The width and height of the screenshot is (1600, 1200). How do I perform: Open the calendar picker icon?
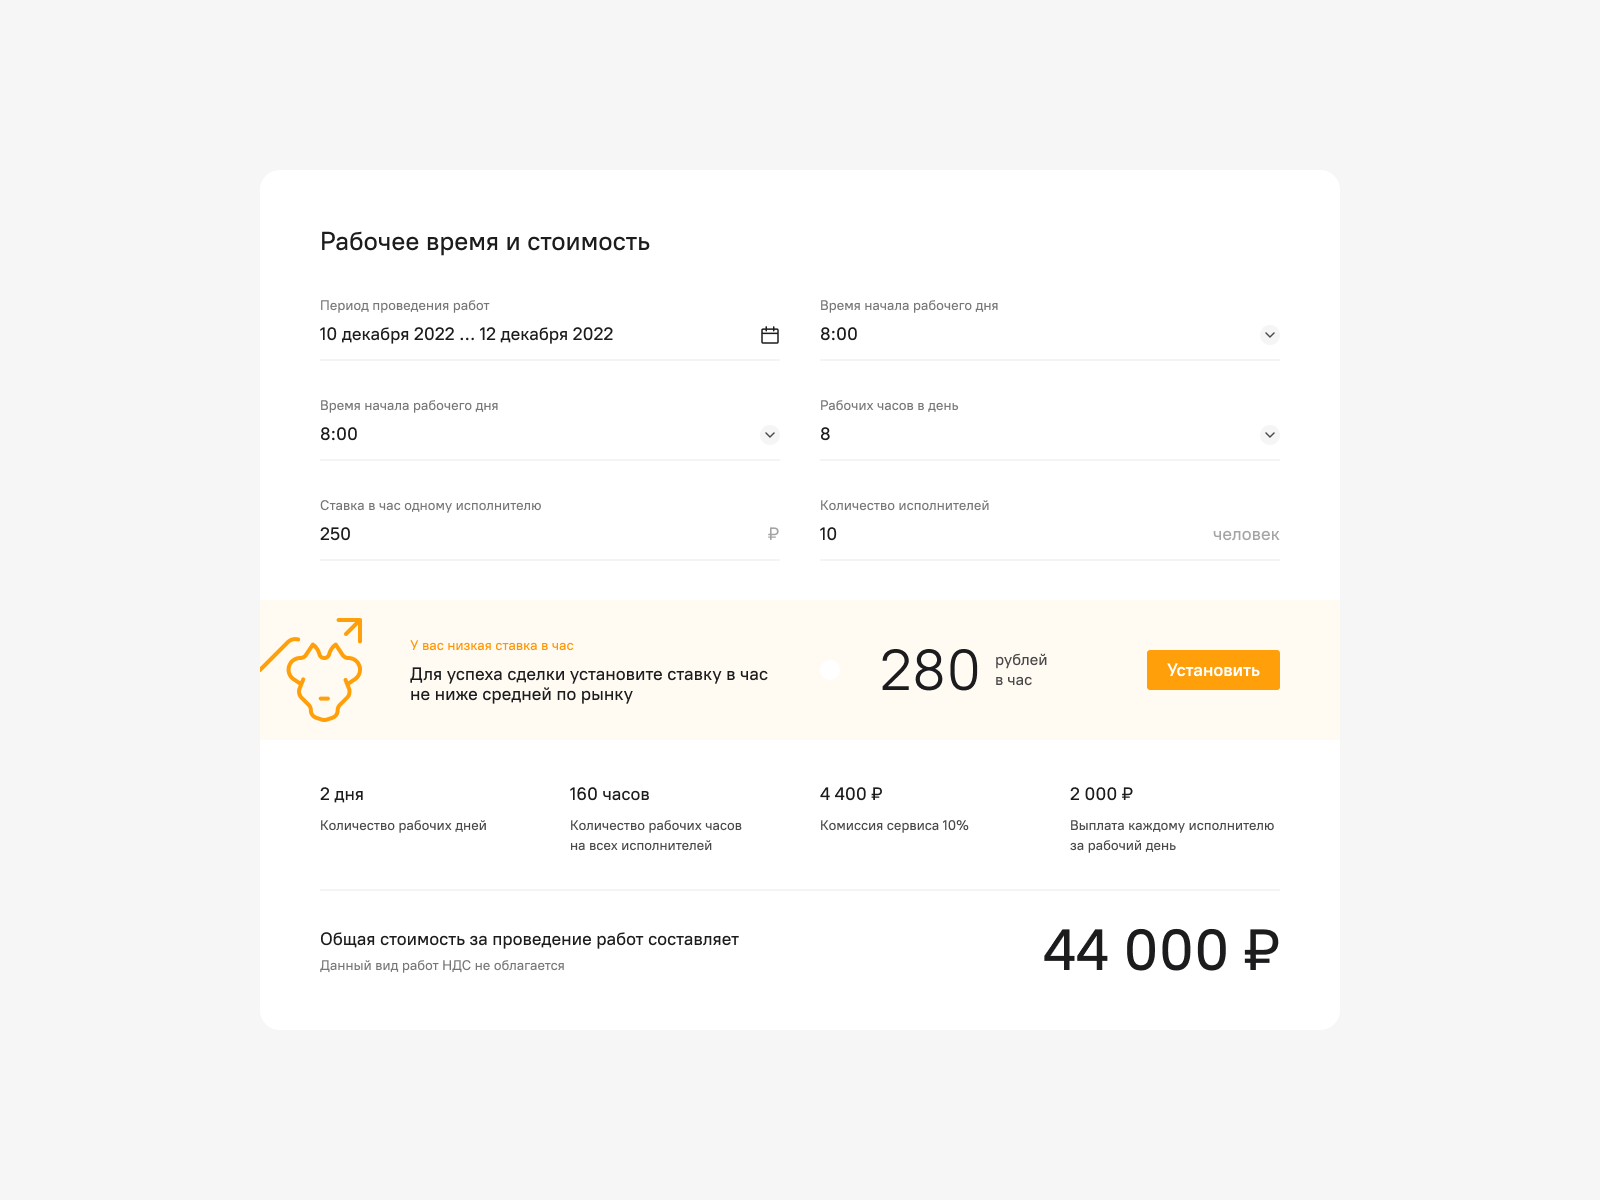click(x=769, y=335)
